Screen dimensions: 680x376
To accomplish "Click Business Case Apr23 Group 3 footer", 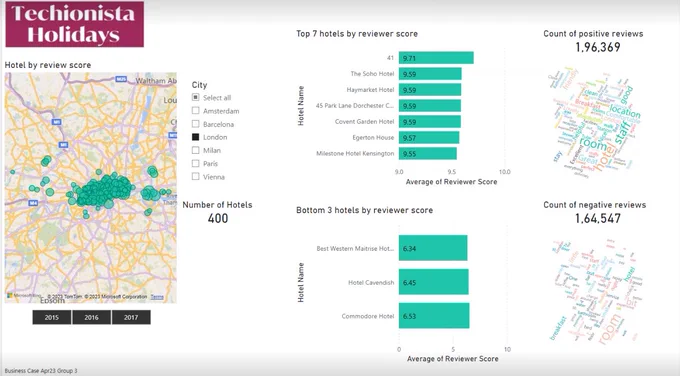I will (41, 371).
